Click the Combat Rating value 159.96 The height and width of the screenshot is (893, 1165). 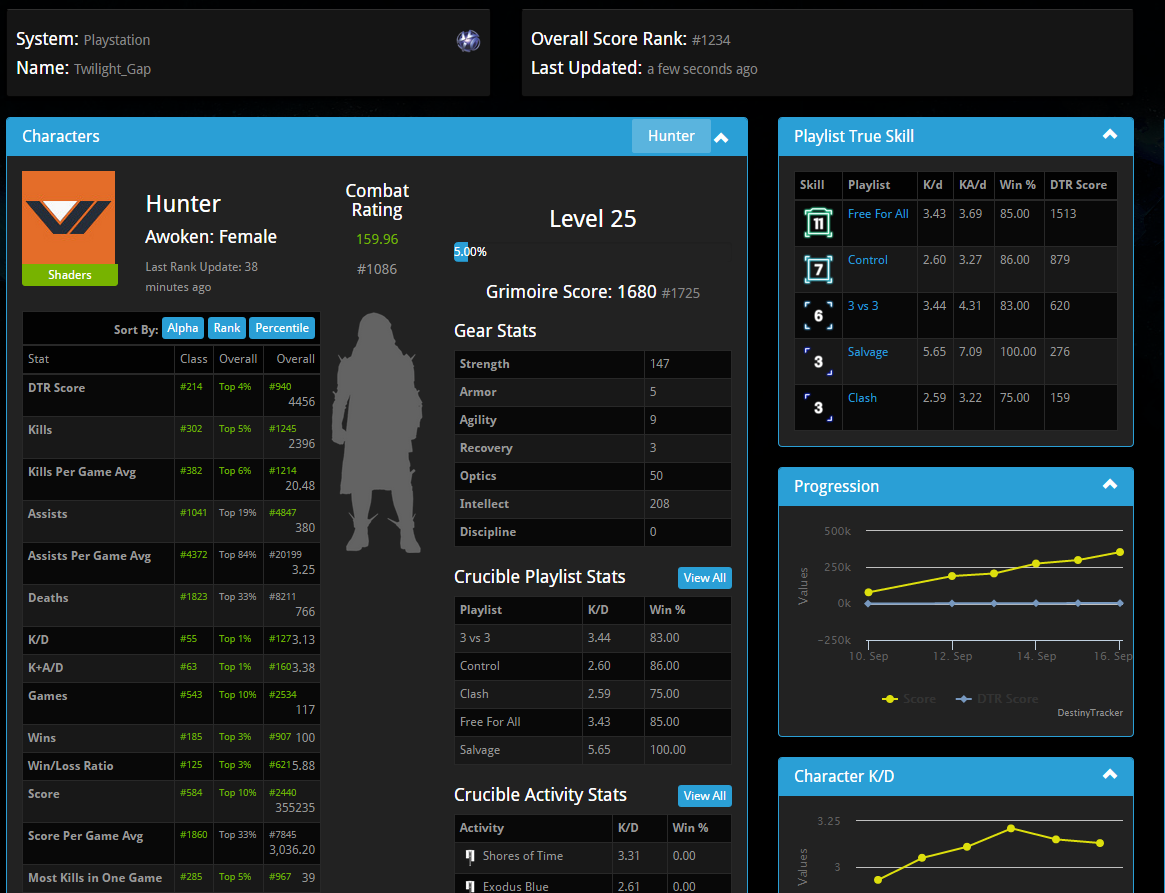click(377, 239)
